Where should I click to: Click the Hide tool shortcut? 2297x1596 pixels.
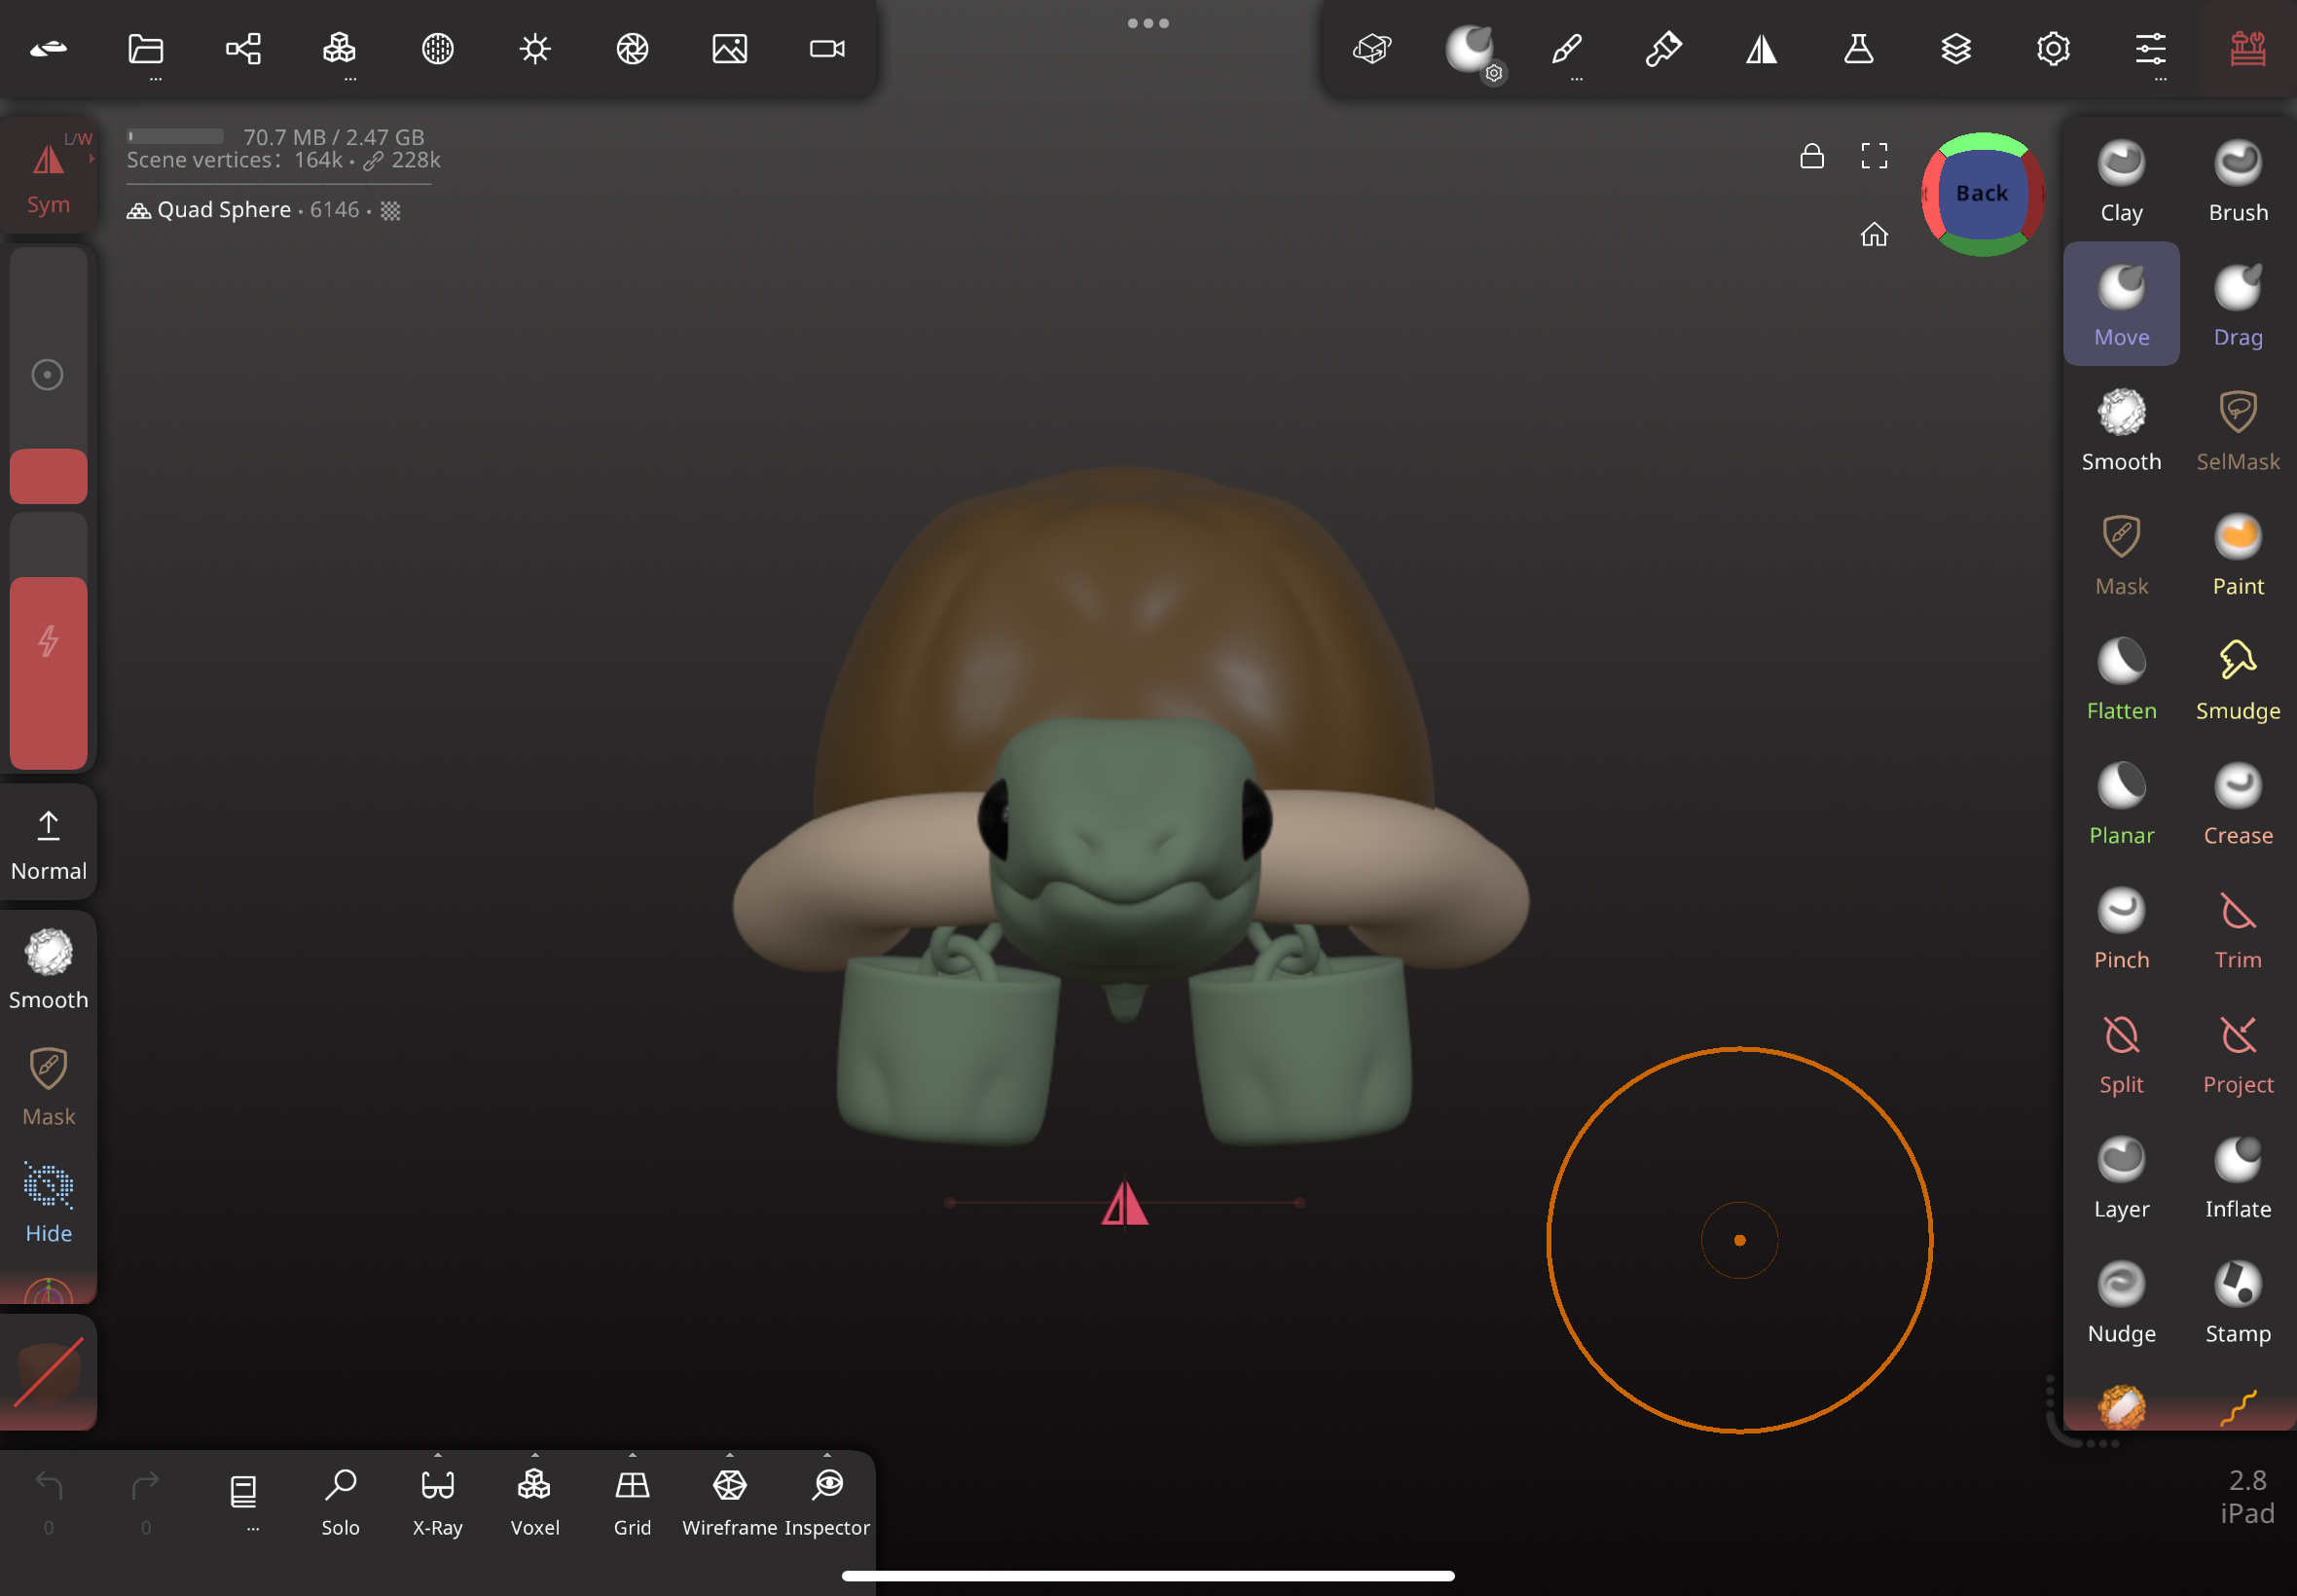48,1202
